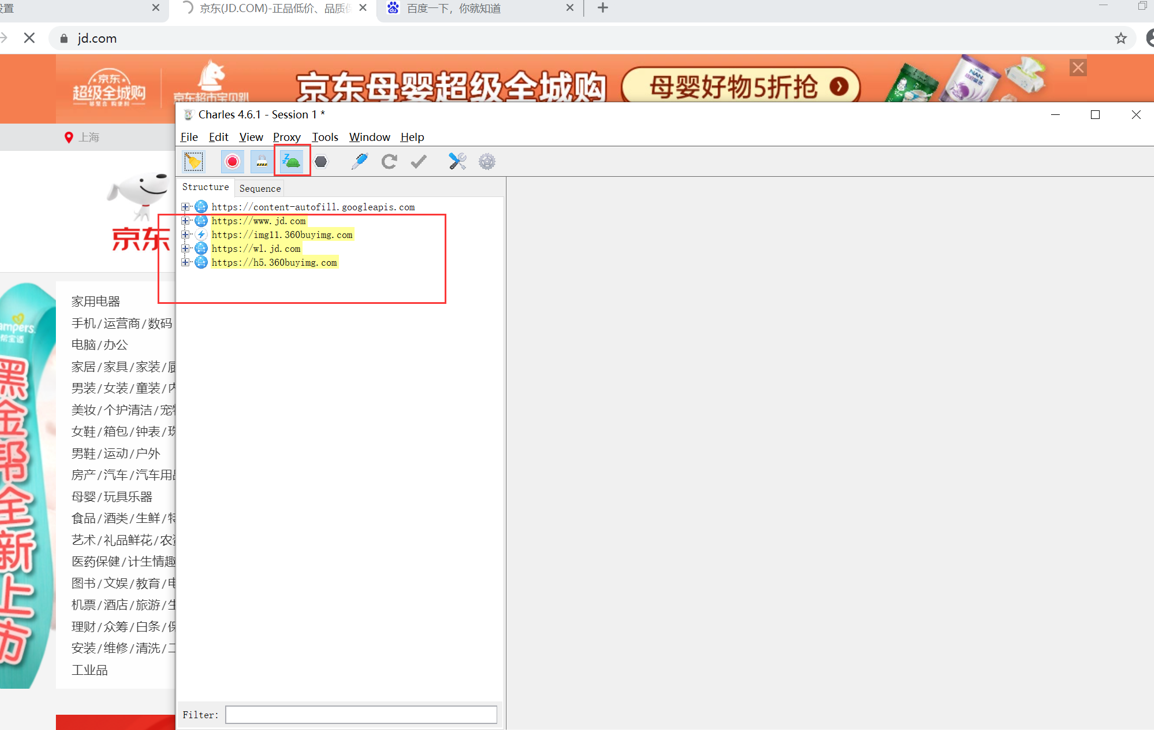
Task: Open the 男鞋/运动/户外 category link
Action: click(116, 453)
